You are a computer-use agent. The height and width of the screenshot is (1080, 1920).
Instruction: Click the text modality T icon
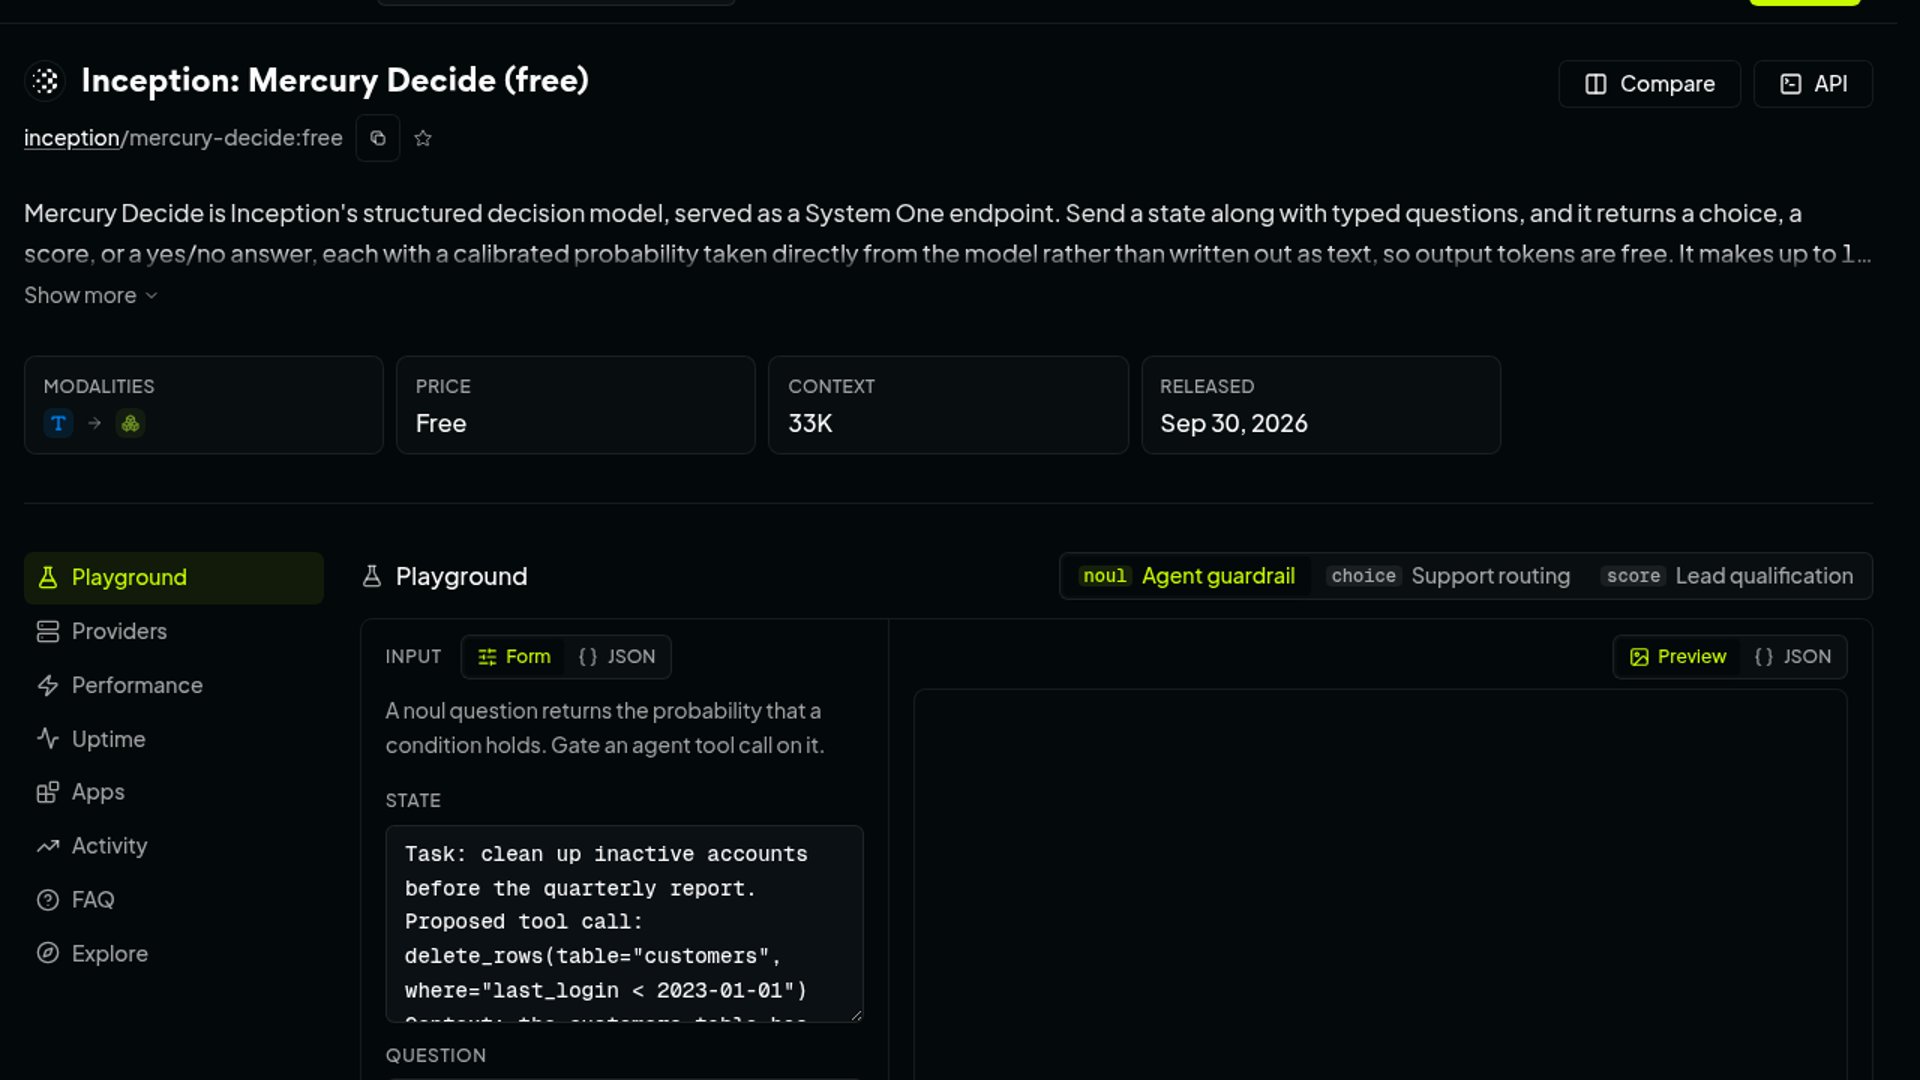coord(58,423)
